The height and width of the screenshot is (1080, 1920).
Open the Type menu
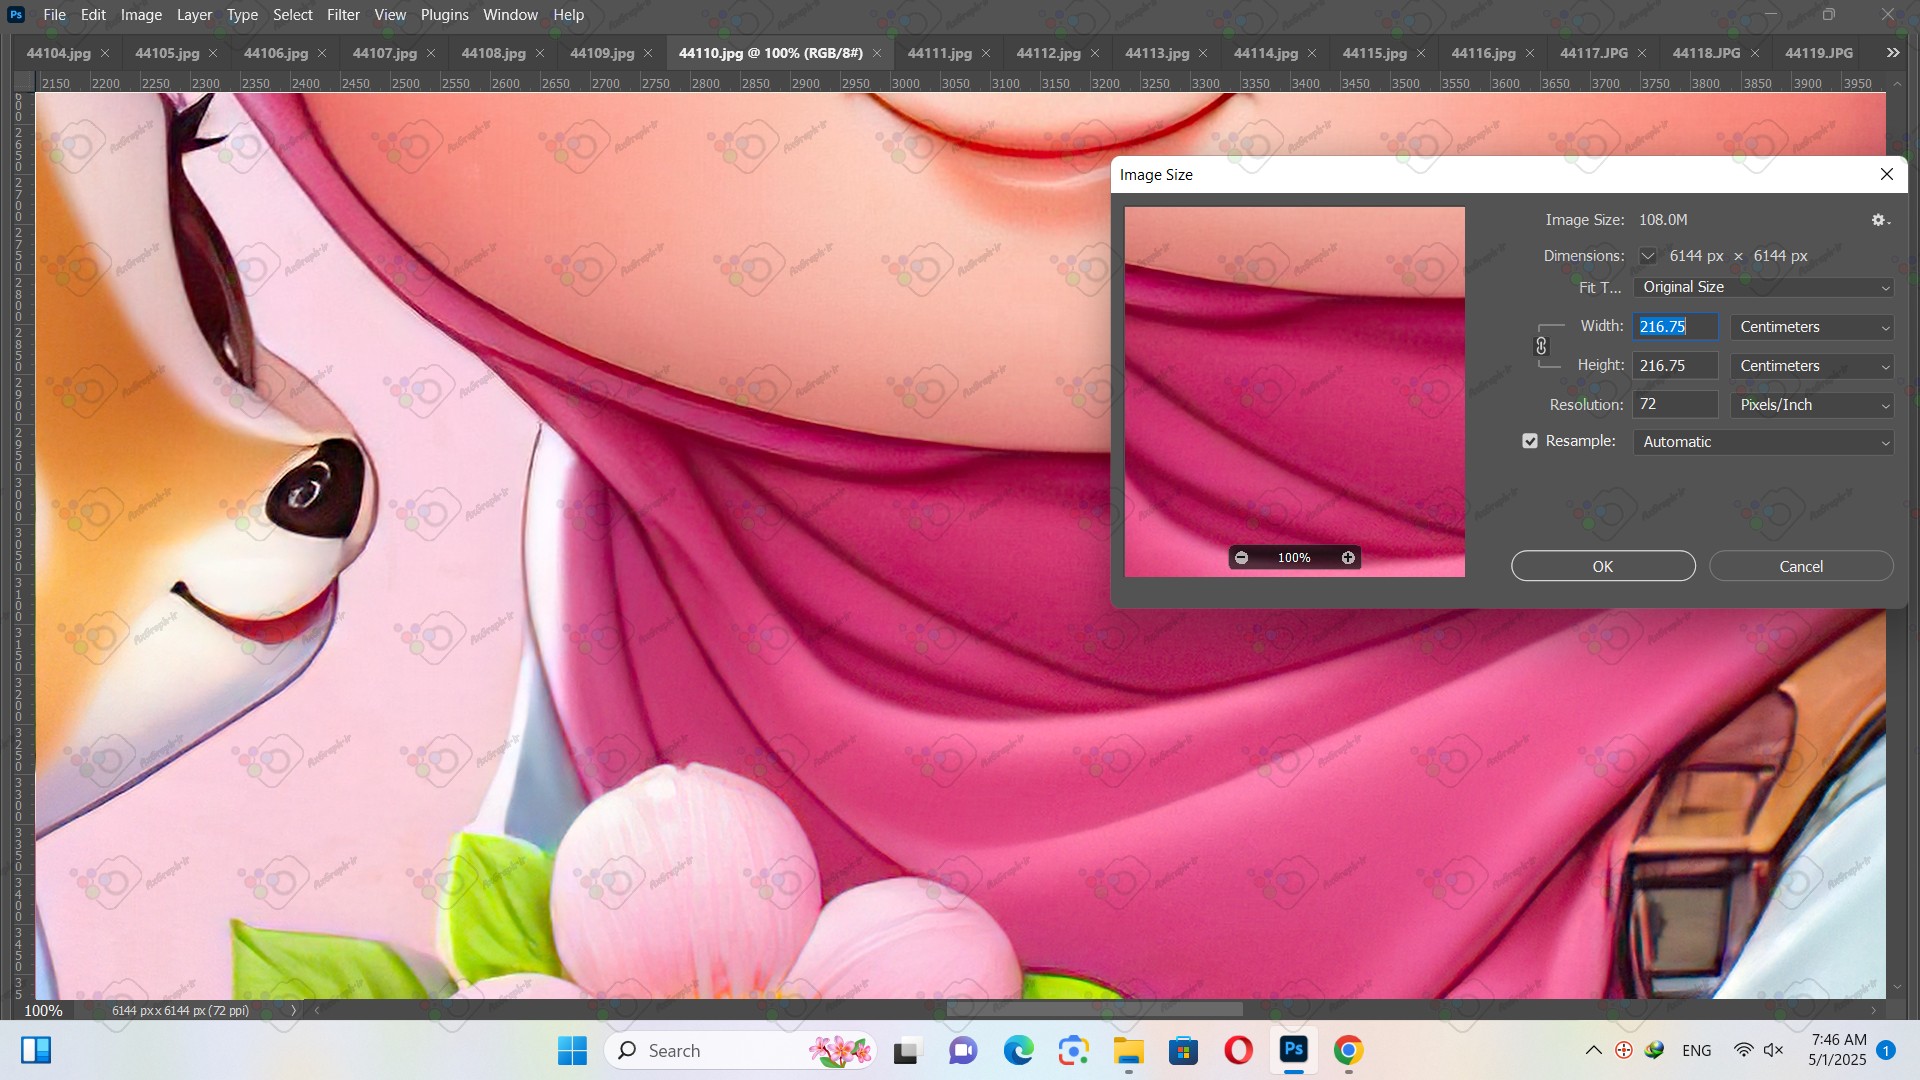point(242,15)
